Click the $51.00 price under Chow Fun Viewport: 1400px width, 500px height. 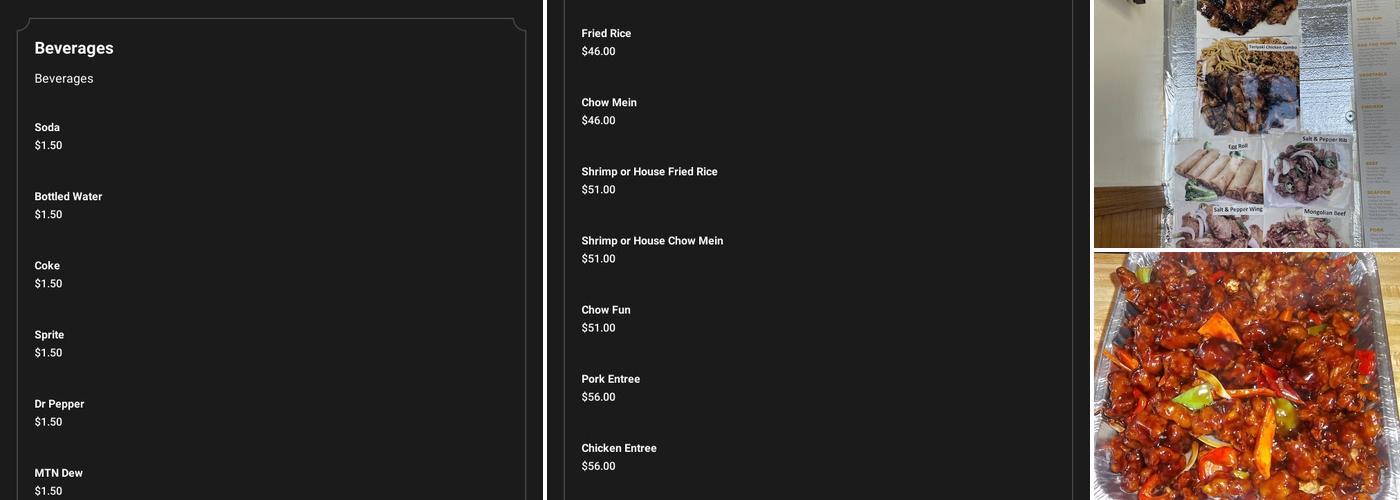pos(598,328)
